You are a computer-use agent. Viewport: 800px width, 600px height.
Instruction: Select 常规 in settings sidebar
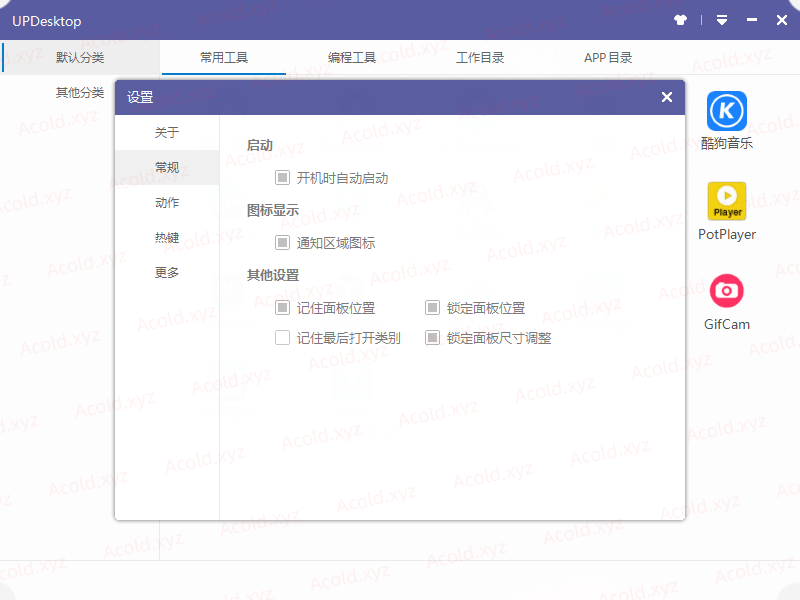pyautogui.click(x=167, y=167)
